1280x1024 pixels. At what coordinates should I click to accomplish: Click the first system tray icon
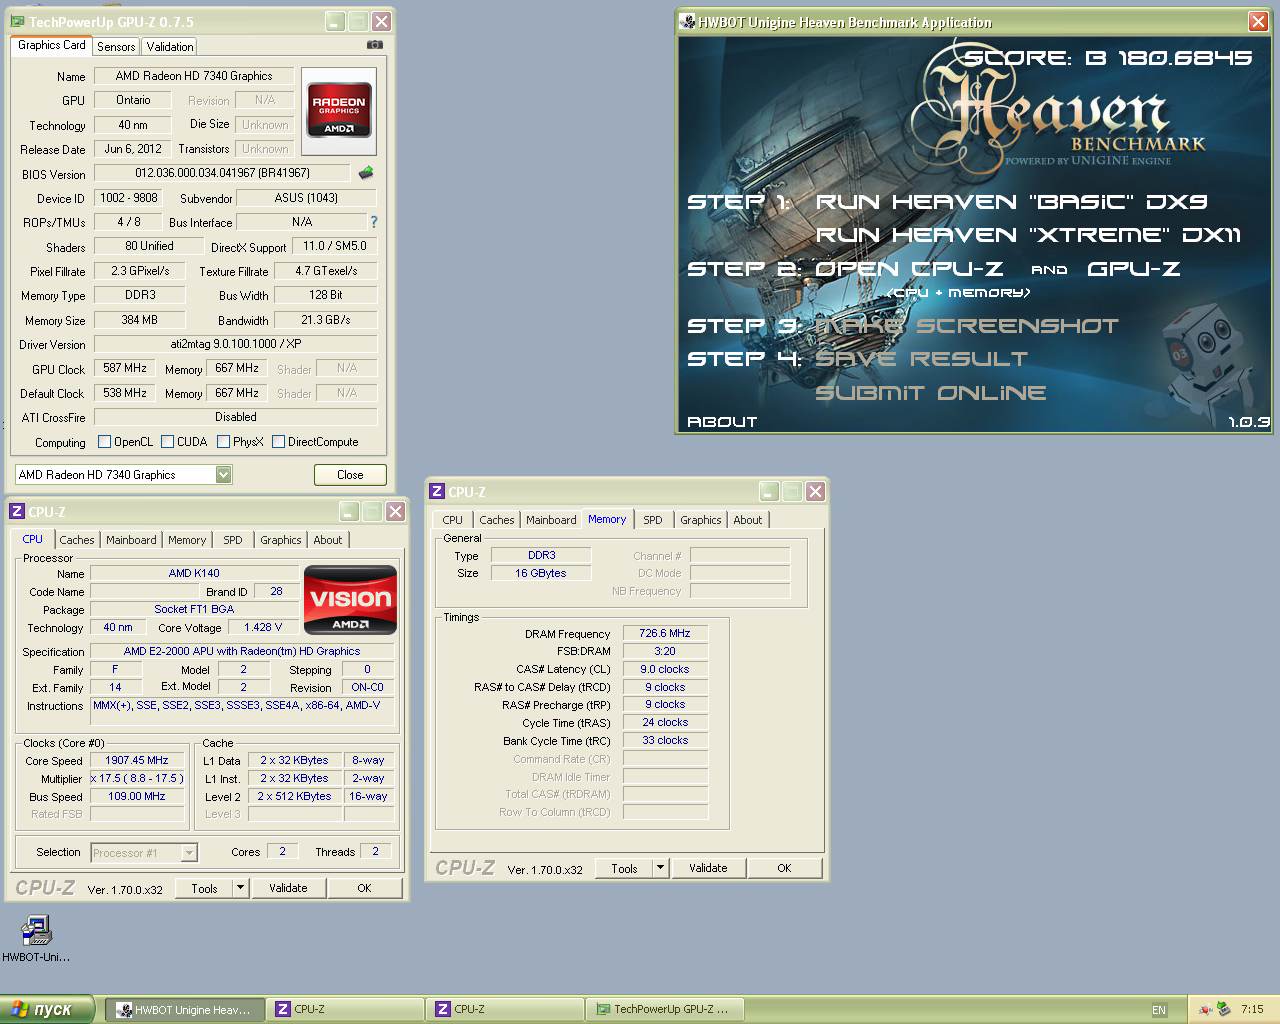[1206, 1010]
